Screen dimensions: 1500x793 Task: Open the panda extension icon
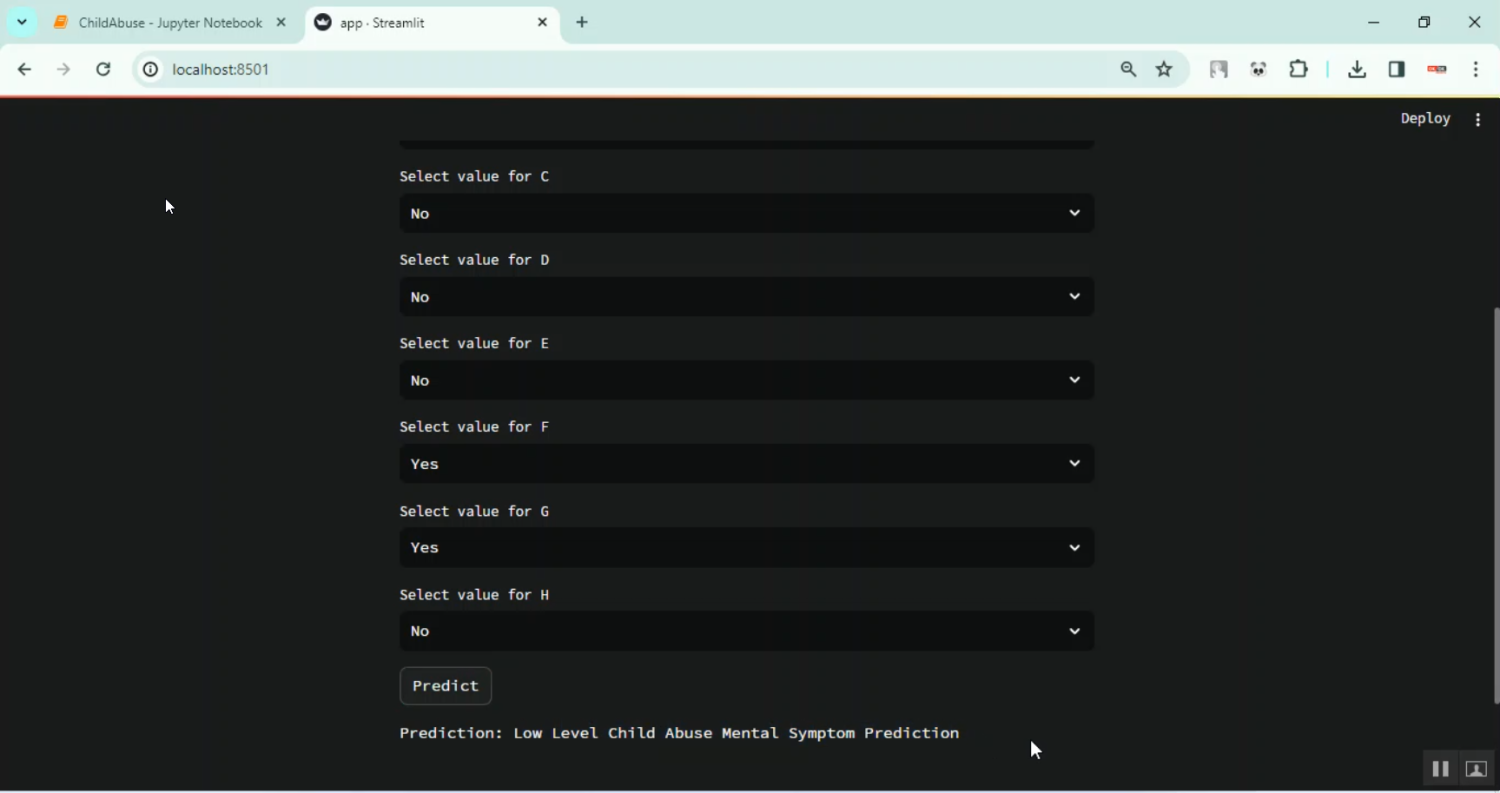click(x=1258, y=69)
